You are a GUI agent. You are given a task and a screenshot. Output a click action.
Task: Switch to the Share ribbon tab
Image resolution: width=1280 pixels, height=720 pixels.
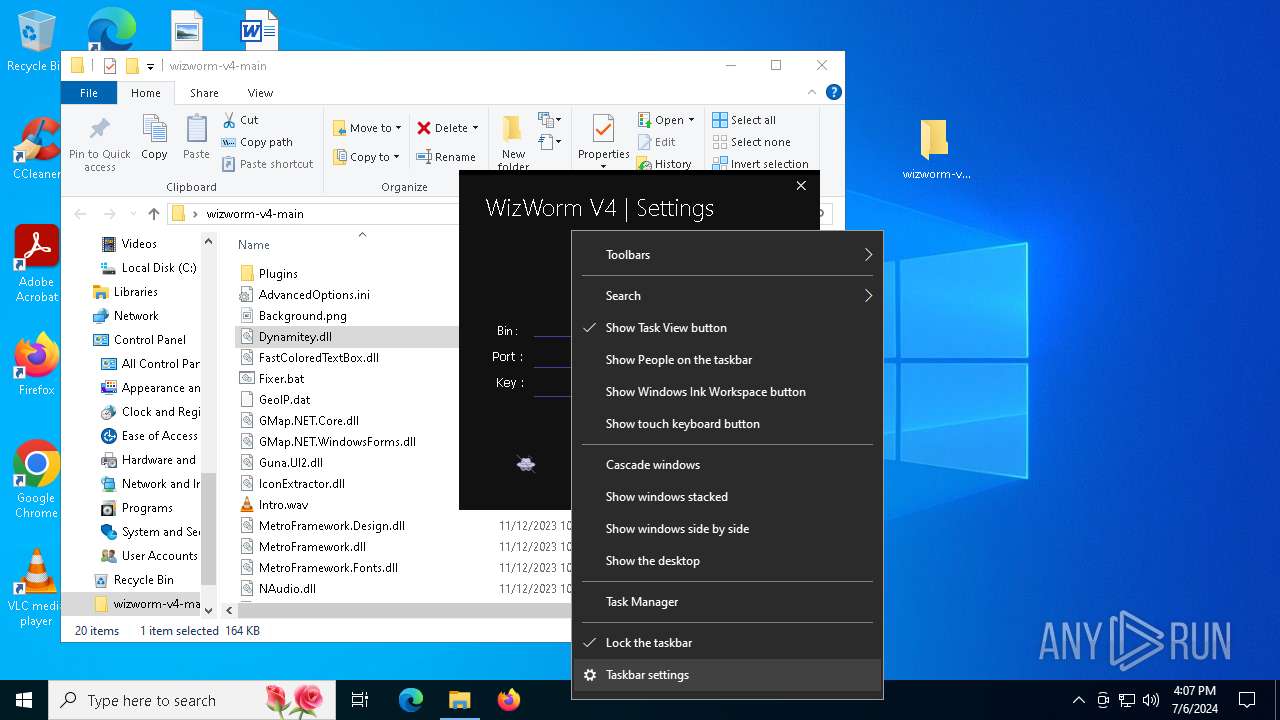(x=204, y=93)
